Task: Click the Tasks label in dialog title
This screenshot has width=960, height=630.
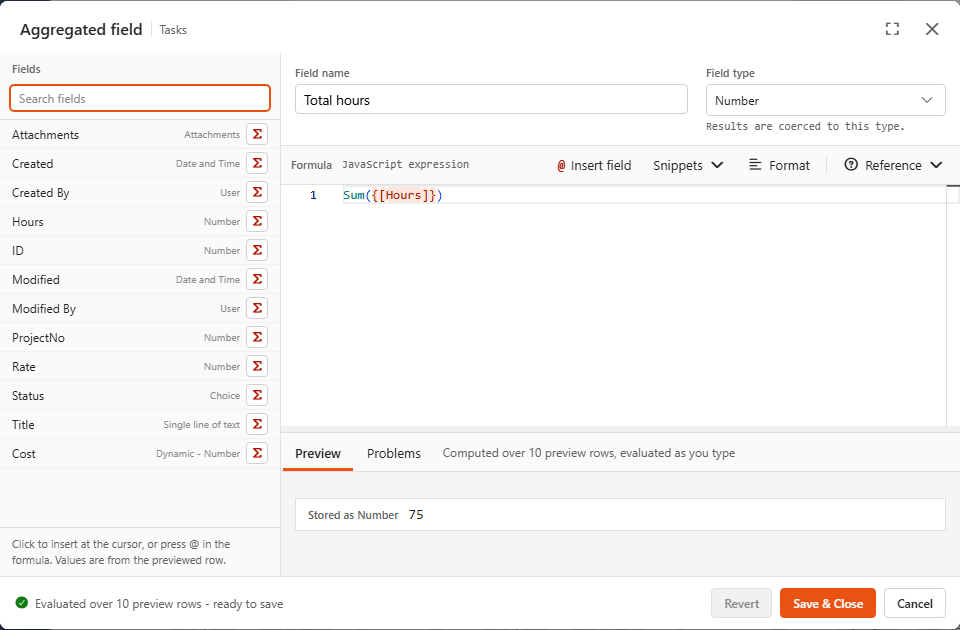Action: point(173,29)
